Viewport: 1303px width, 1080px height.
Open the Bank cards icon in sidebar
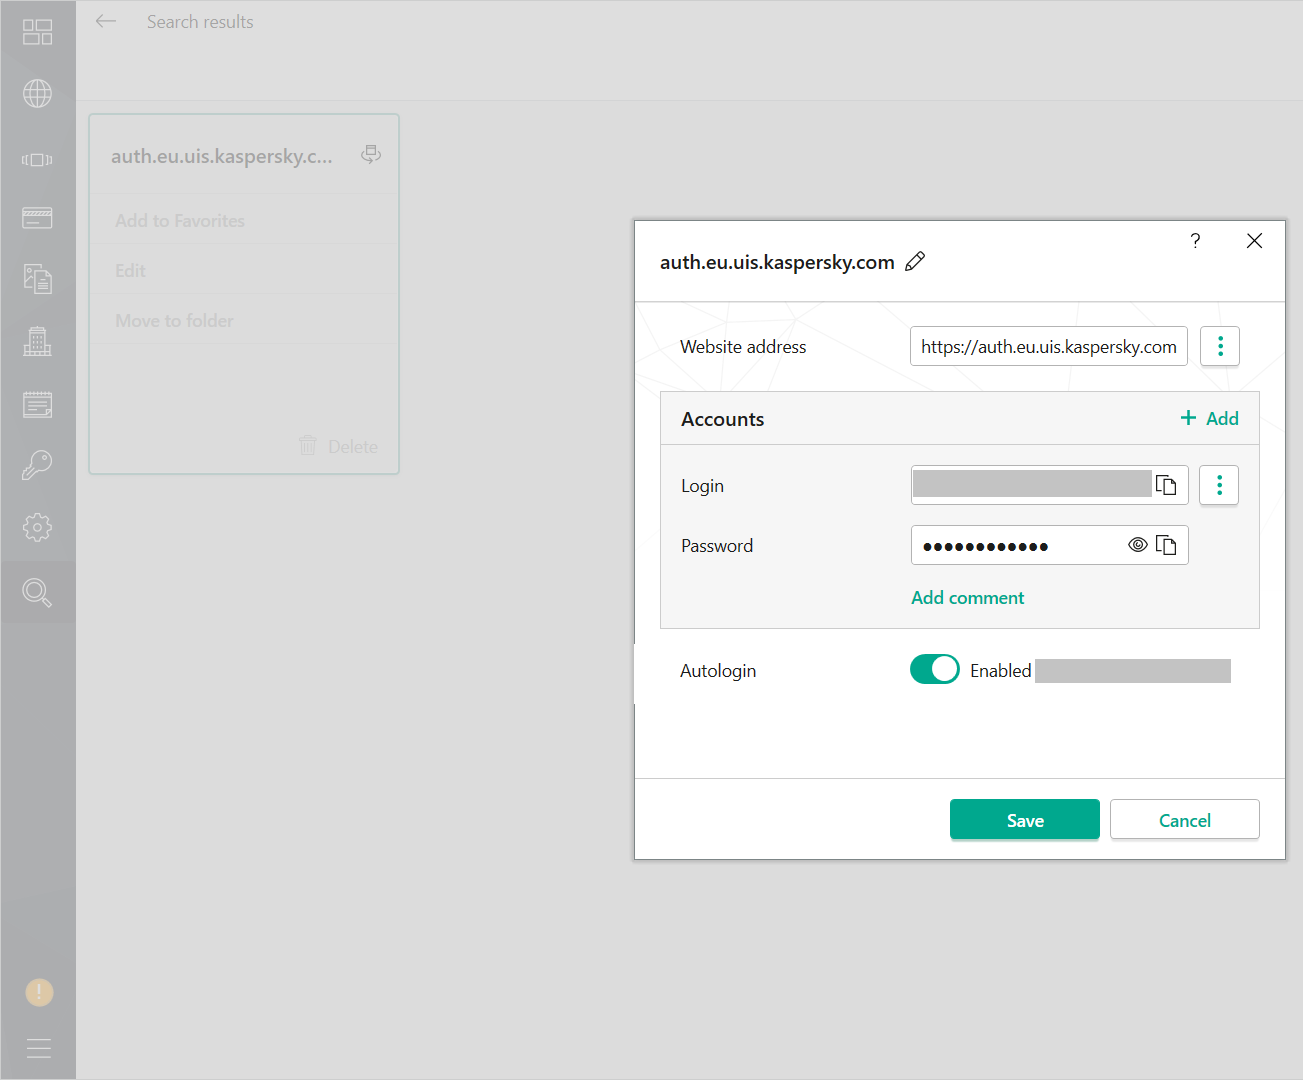point(37,218)
